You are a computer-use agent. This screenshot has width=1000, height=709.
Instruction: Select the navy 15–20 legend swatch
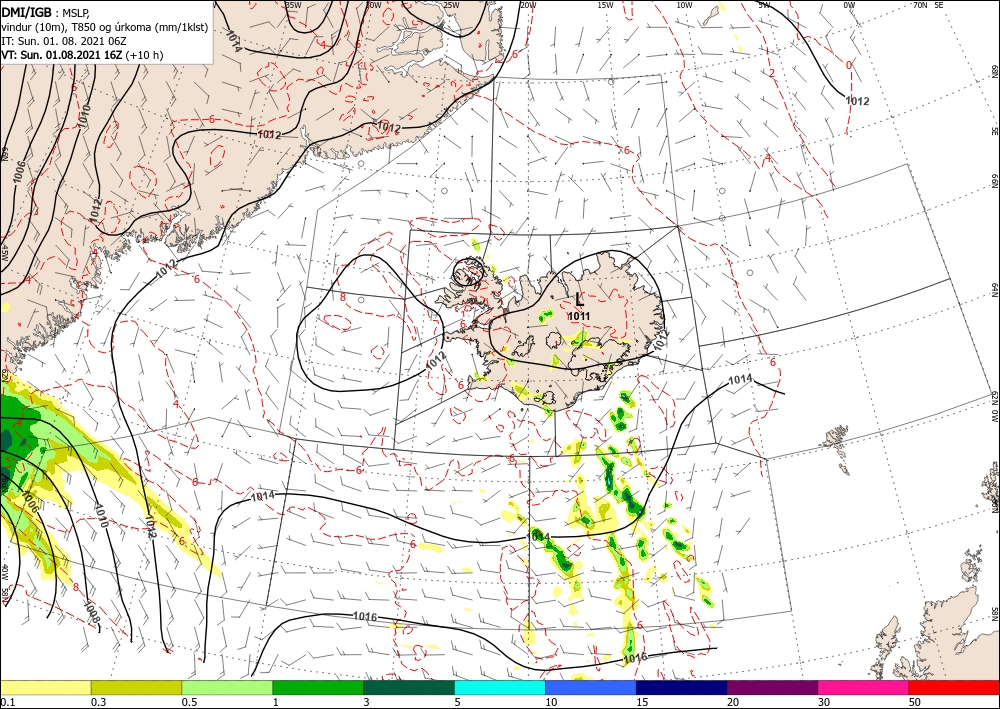pyautogui.click(x=682, y=687)
